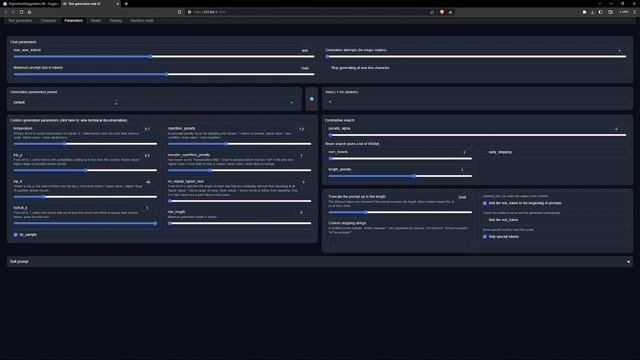This screenshot has height=360, width=640.
Task: Open the Brave Wallet icon
Action: [610, 12]
